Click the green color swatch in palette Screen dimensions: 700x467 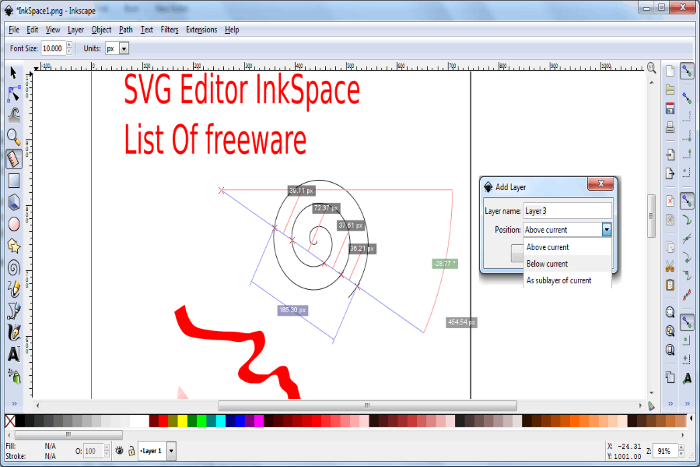tap(200, 422)
